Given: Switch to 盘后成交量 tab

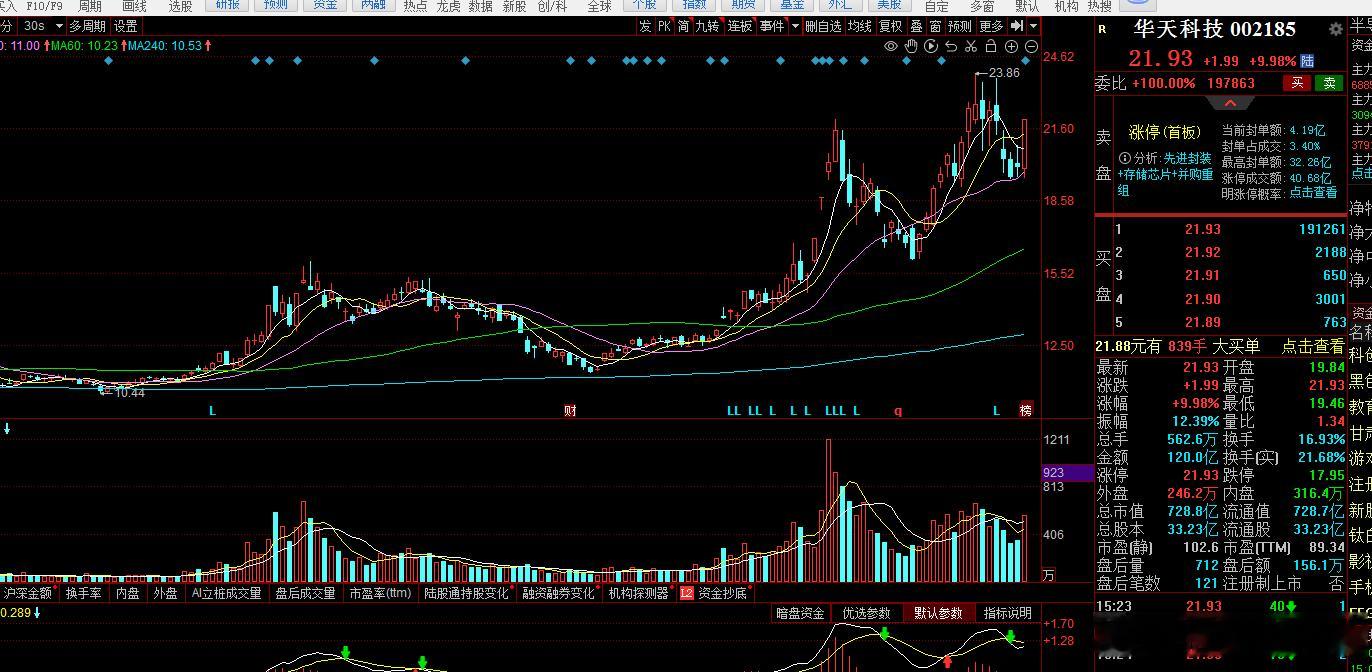Looking at the screenshot, I should click(x=305, y=593).
